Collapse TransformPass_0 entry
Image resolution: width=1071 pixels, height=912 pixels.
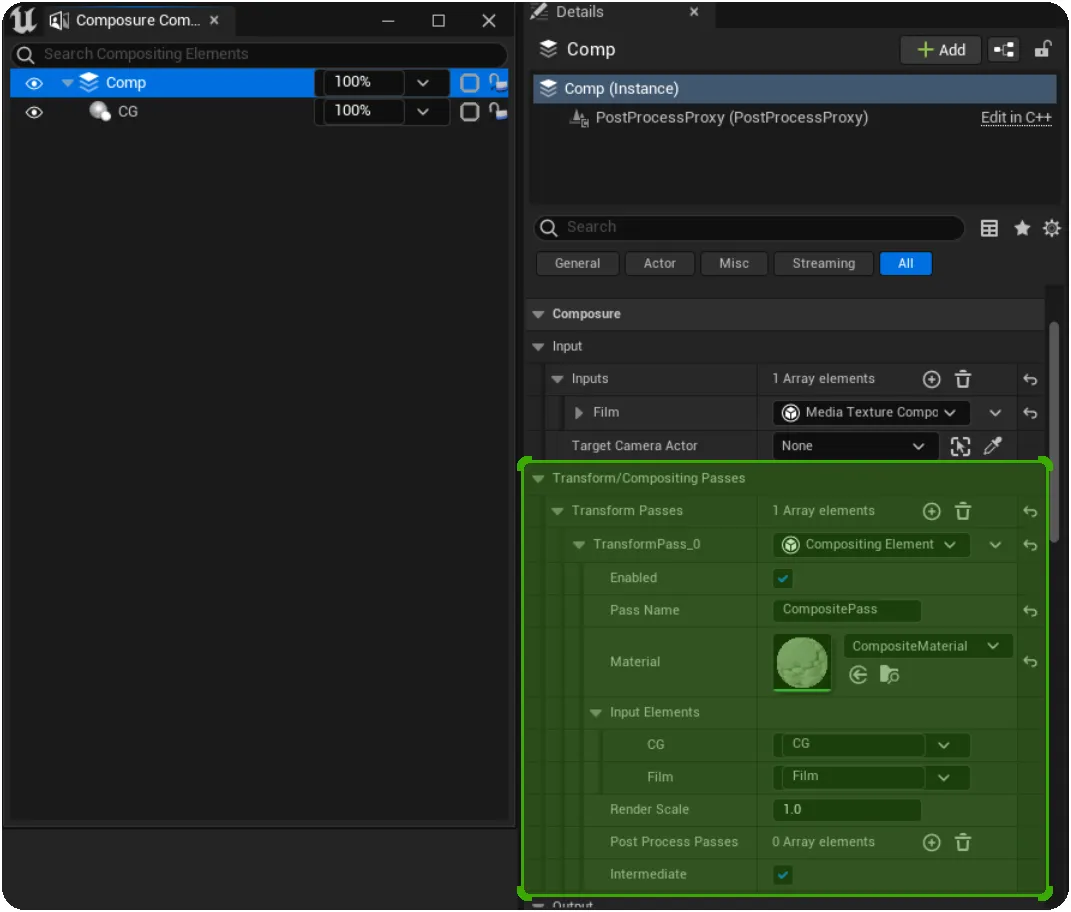pos(579,545)
